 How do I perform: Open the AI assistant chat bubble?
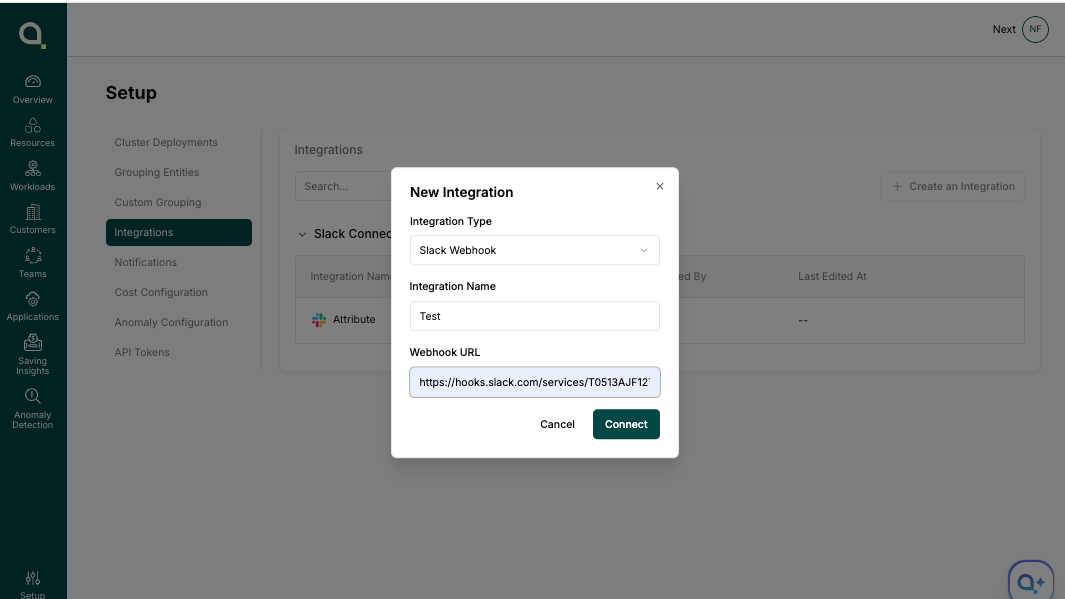1031,581
